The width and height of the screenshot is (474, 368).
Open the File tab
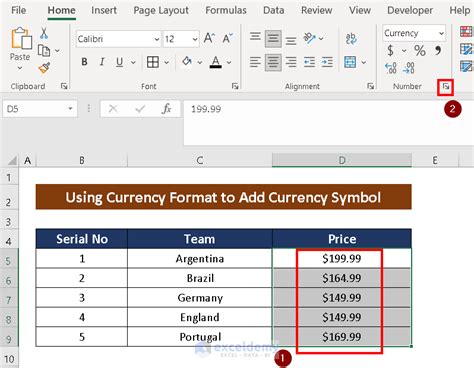[18, 10]
